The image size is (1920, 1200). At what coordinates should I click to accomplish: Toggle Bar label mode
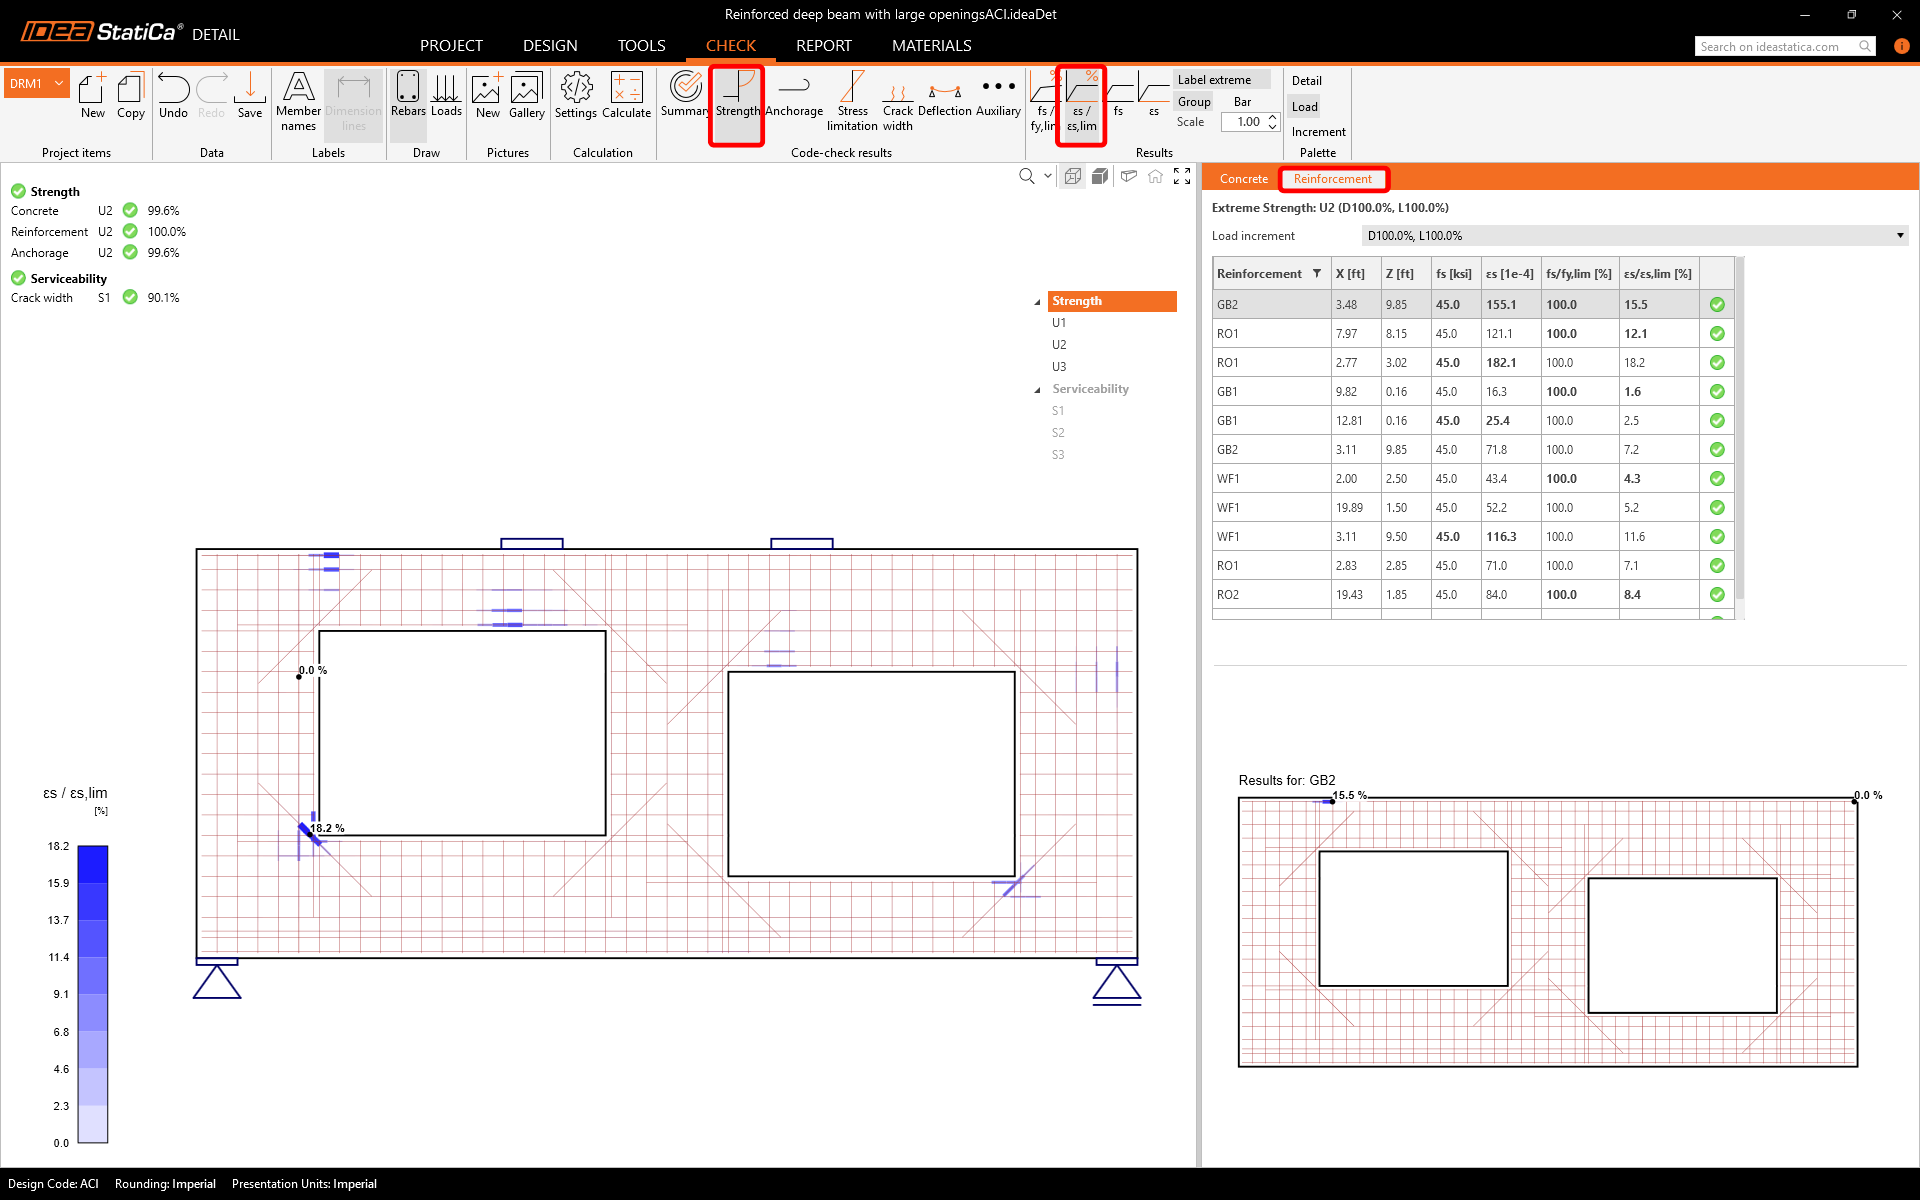1242,102
